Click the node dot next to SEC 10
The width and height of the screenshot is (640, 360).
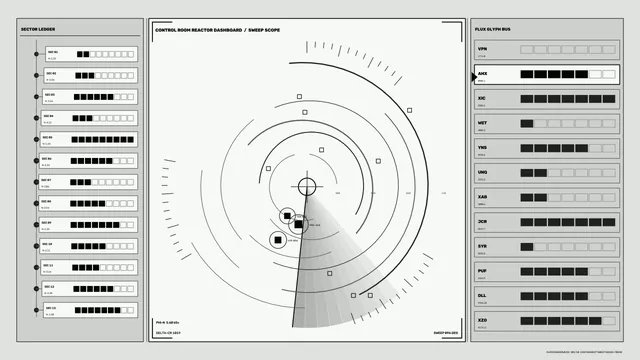(x=36, y=246)
